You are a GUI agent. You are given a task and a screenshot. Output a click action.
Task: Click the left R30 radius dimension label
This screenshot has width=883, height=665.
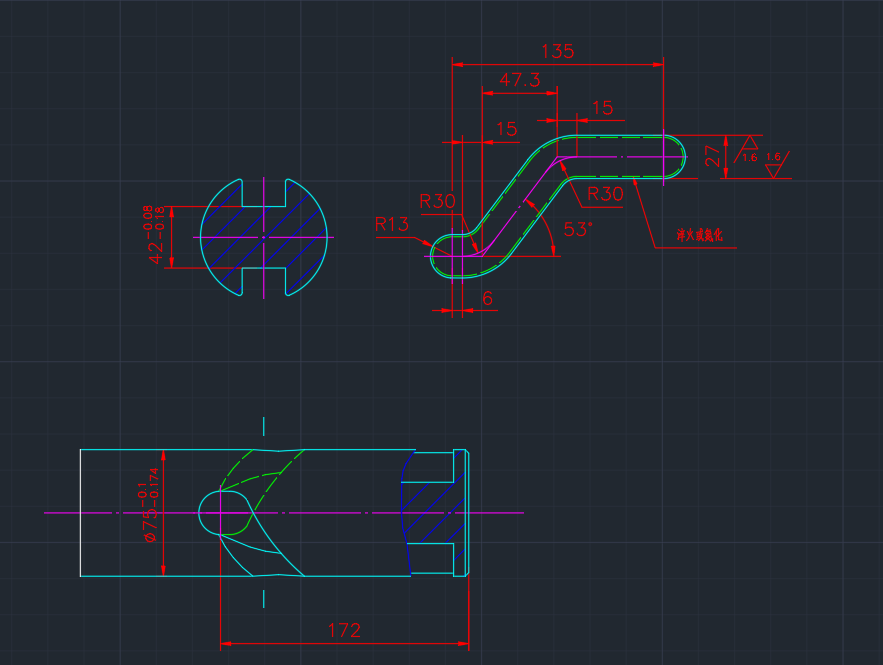pyautogui.click(x=438, y=201)
